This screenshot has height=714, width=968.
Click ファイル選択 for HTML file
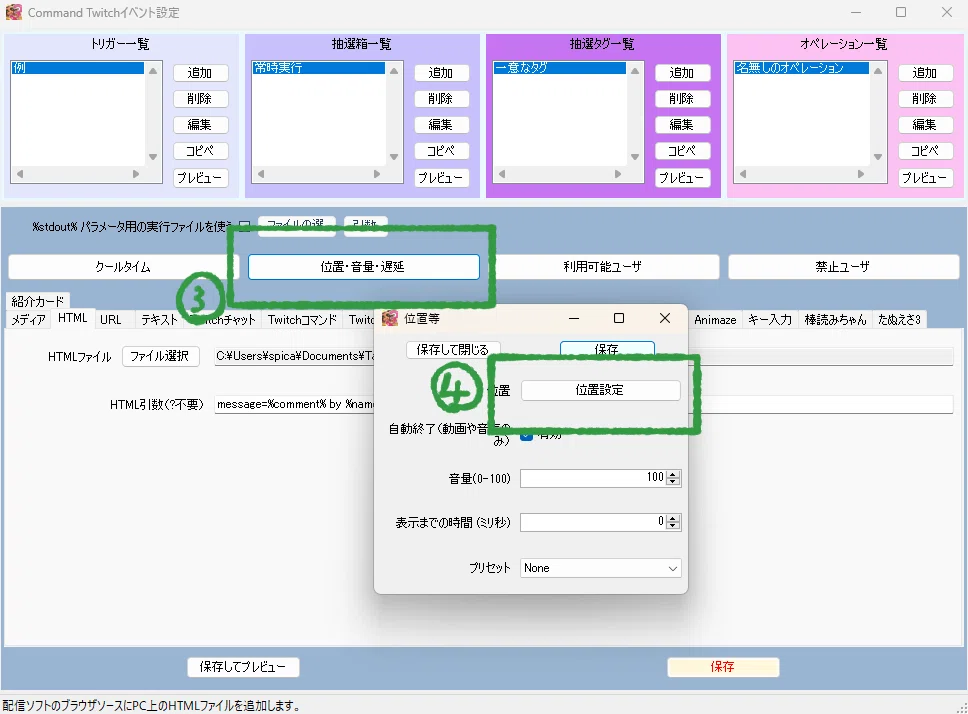tap(161, 356)
